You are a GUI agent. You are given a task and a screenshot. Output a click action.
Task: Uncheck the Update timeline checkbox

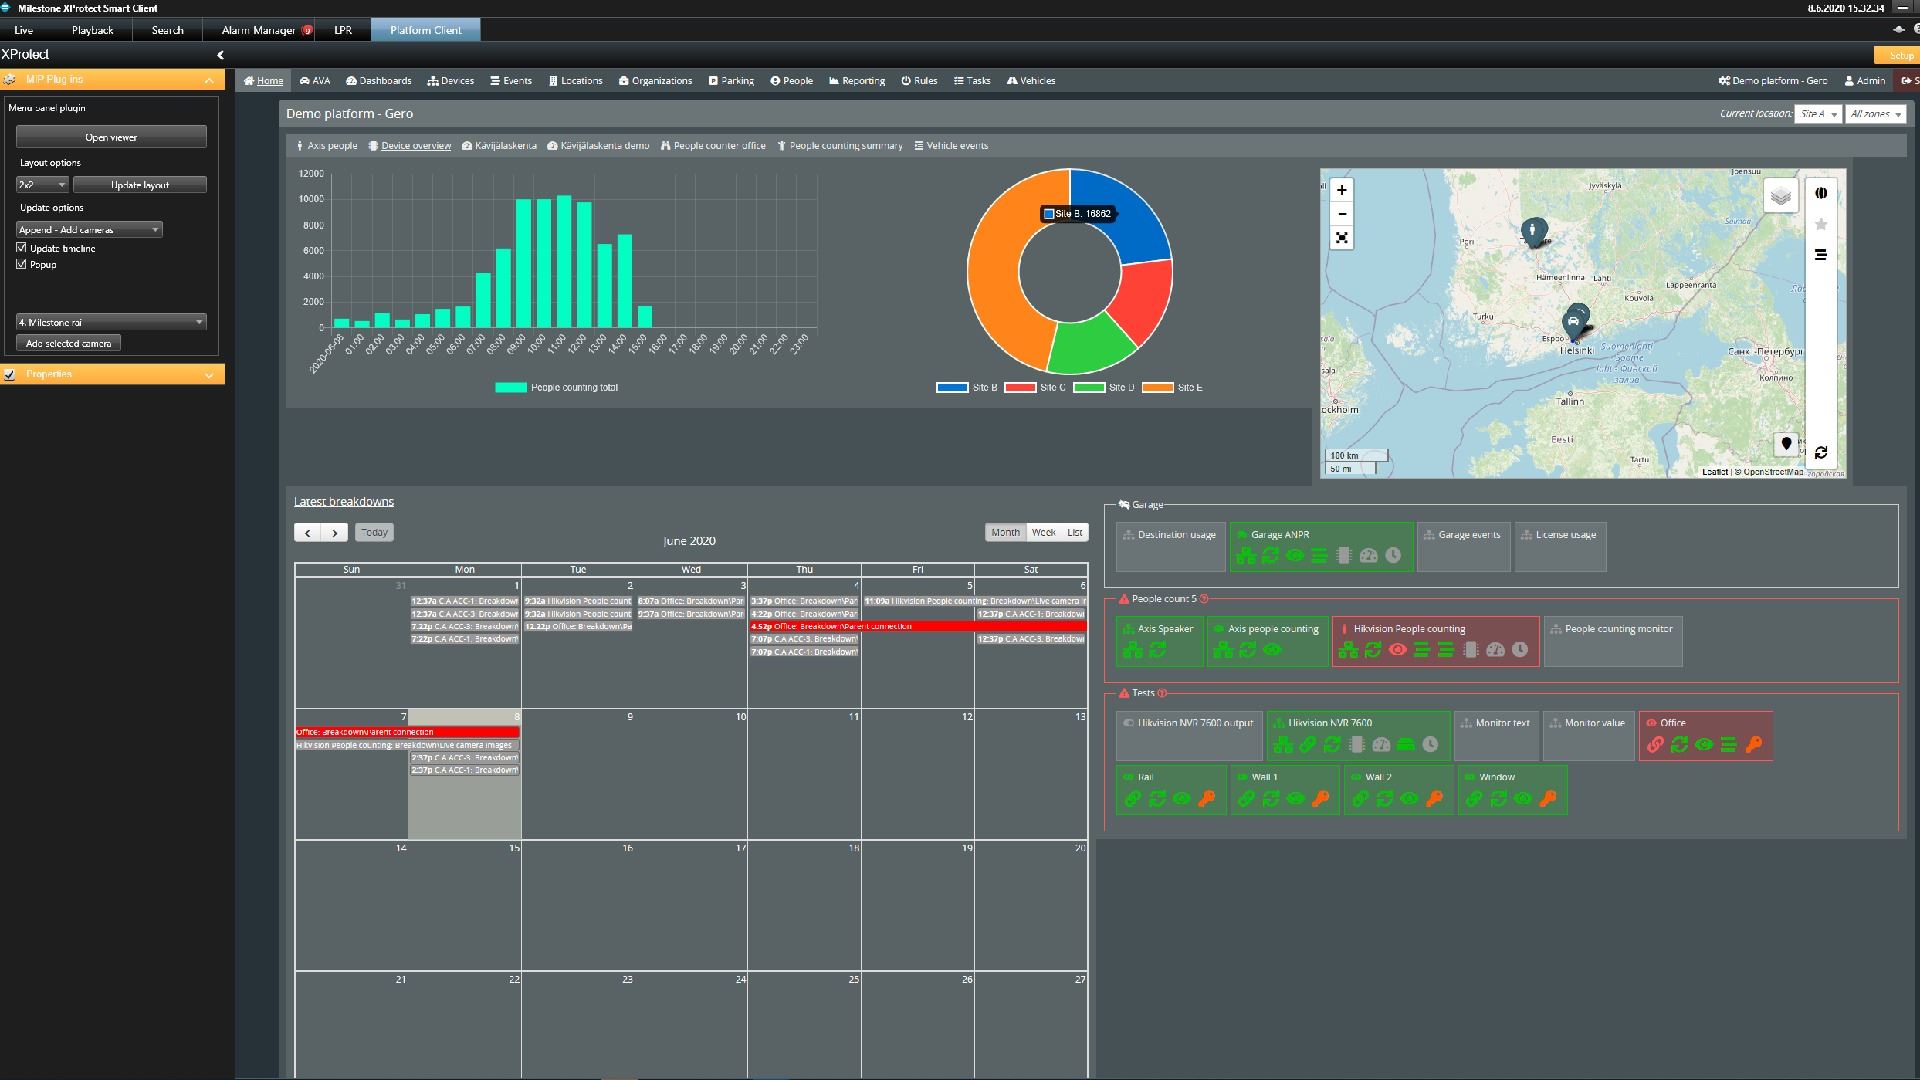(x=21, y=247)
